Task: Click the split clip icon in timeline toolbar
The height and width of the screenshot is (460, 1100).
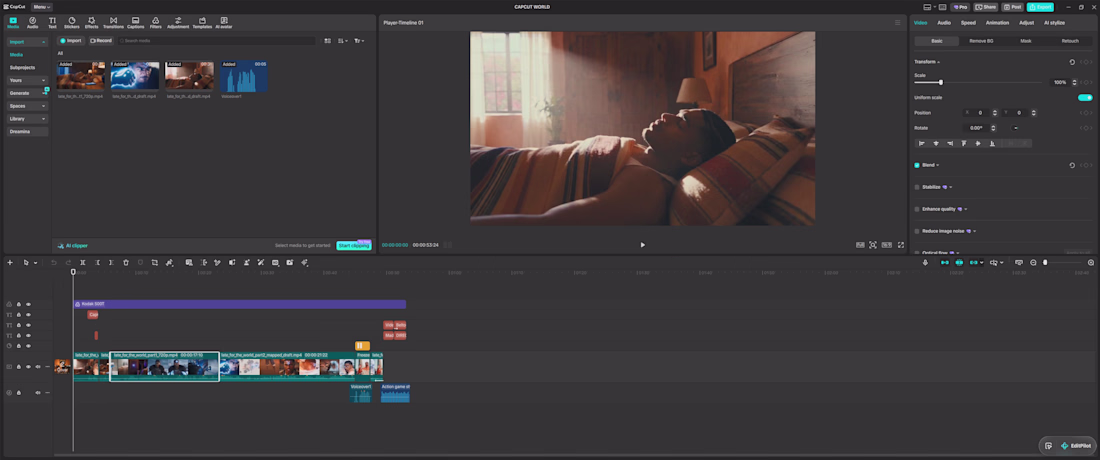Action: (x=83, y=262)
